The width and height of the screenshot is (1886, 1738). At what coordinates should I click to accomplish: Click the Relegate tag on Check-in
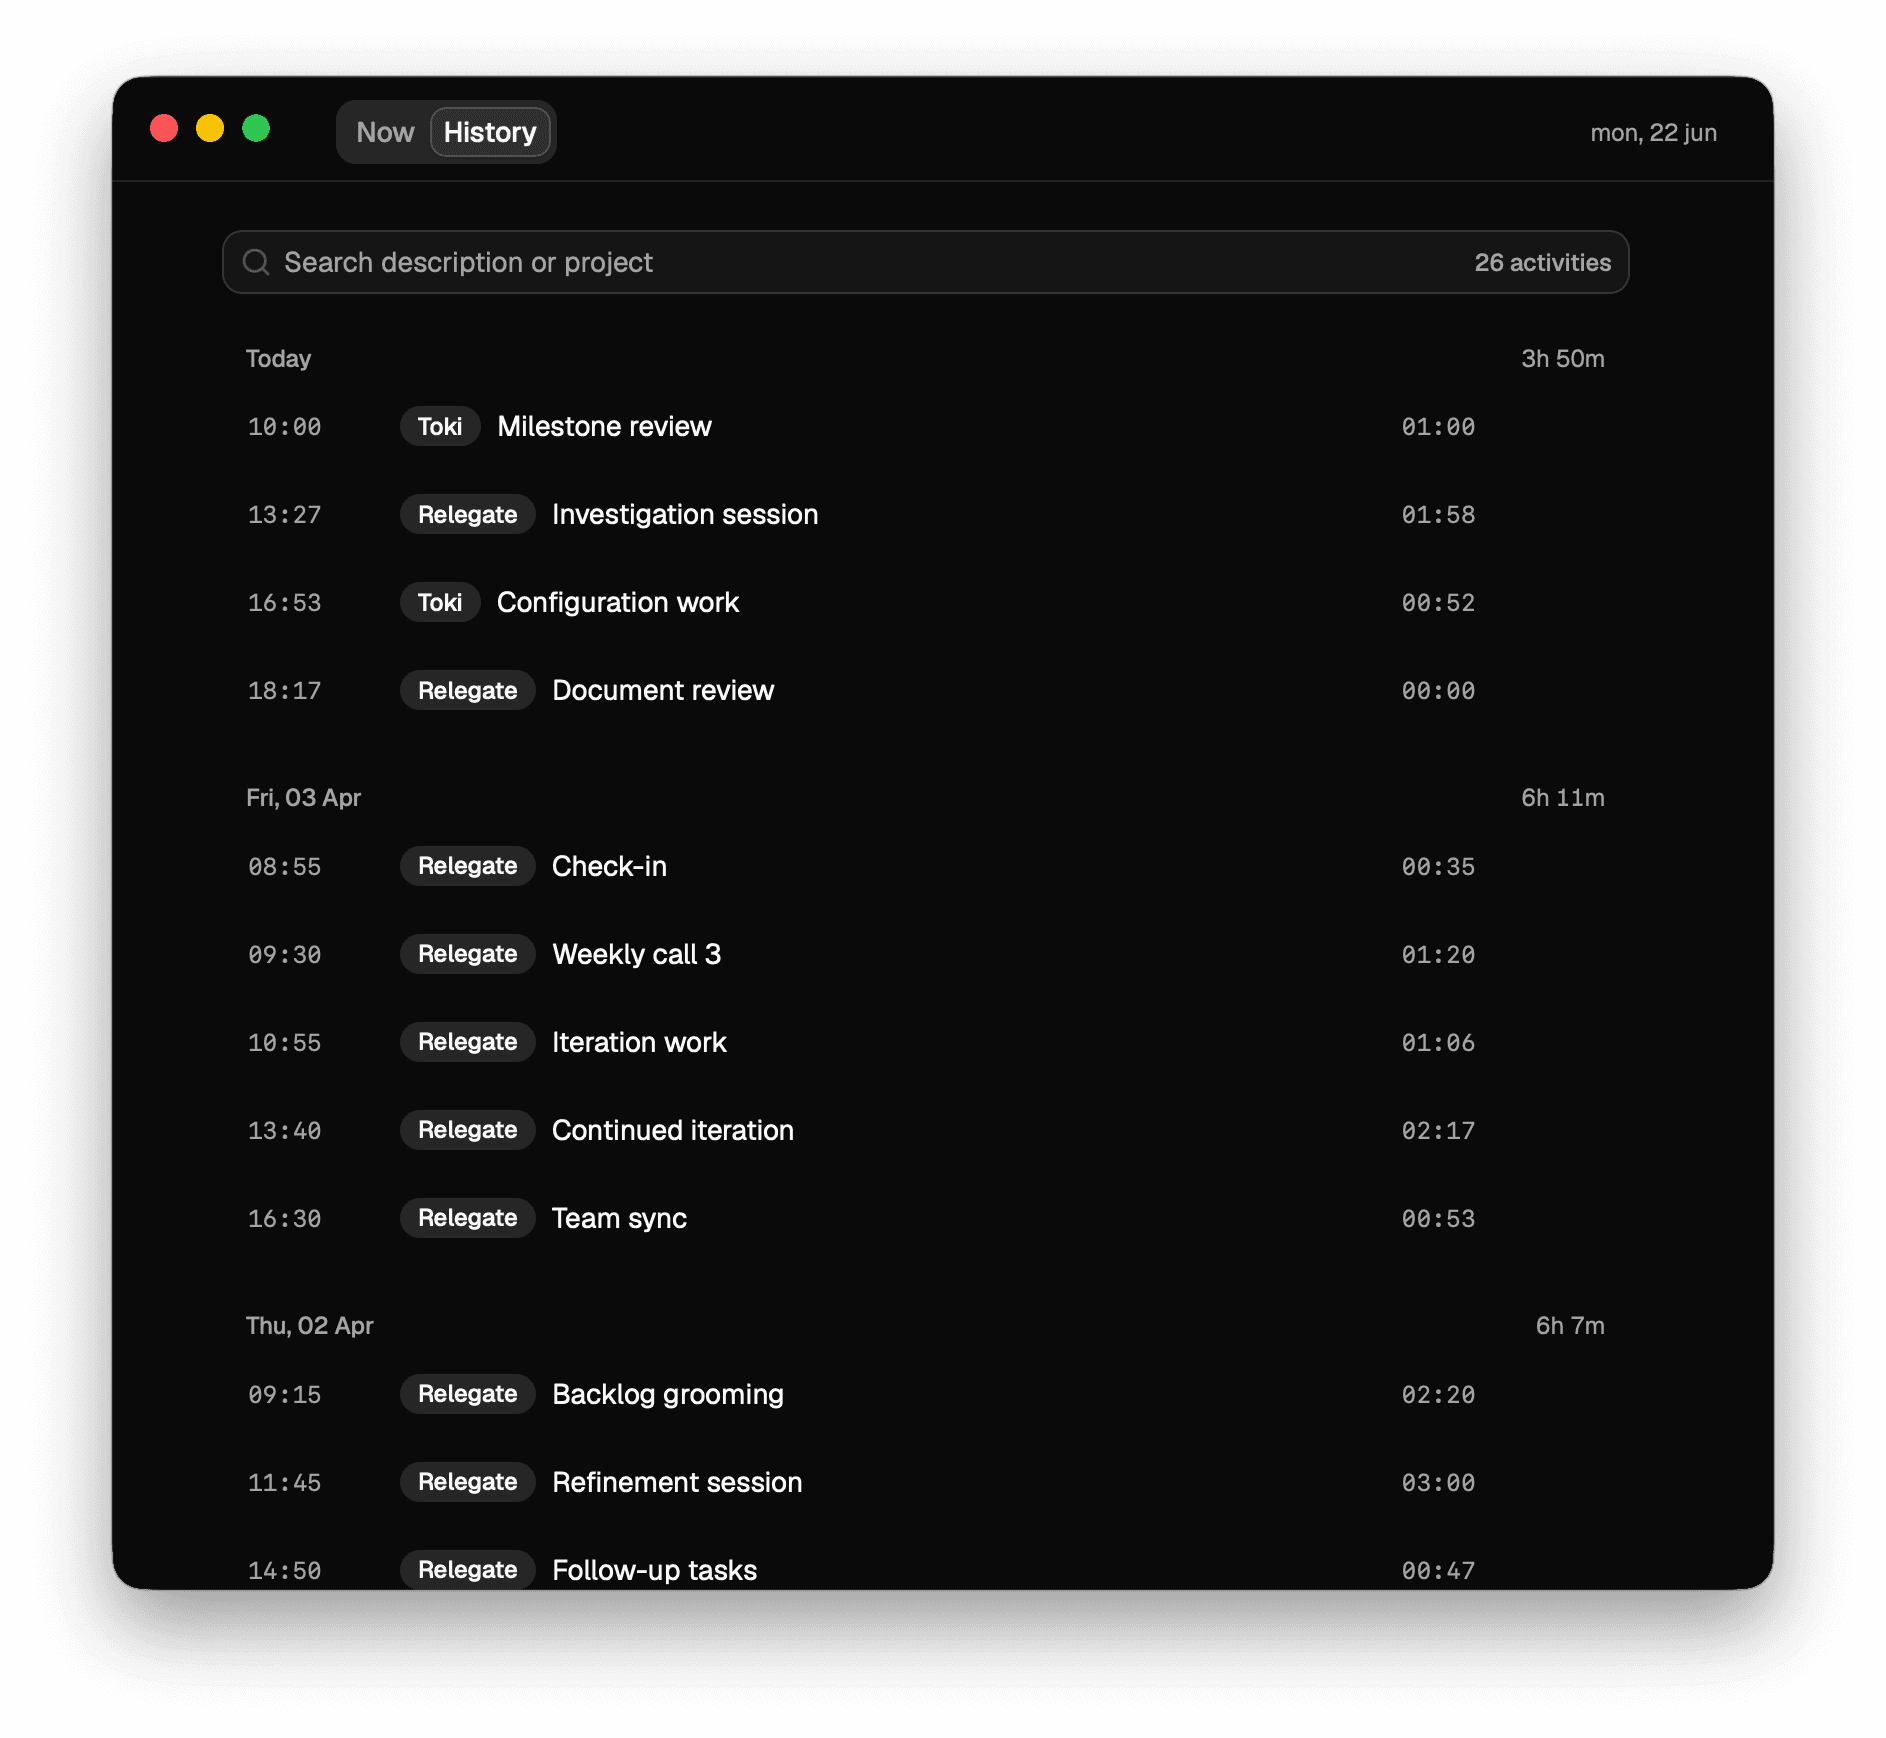pyautogui.click(x=467, y=866)
